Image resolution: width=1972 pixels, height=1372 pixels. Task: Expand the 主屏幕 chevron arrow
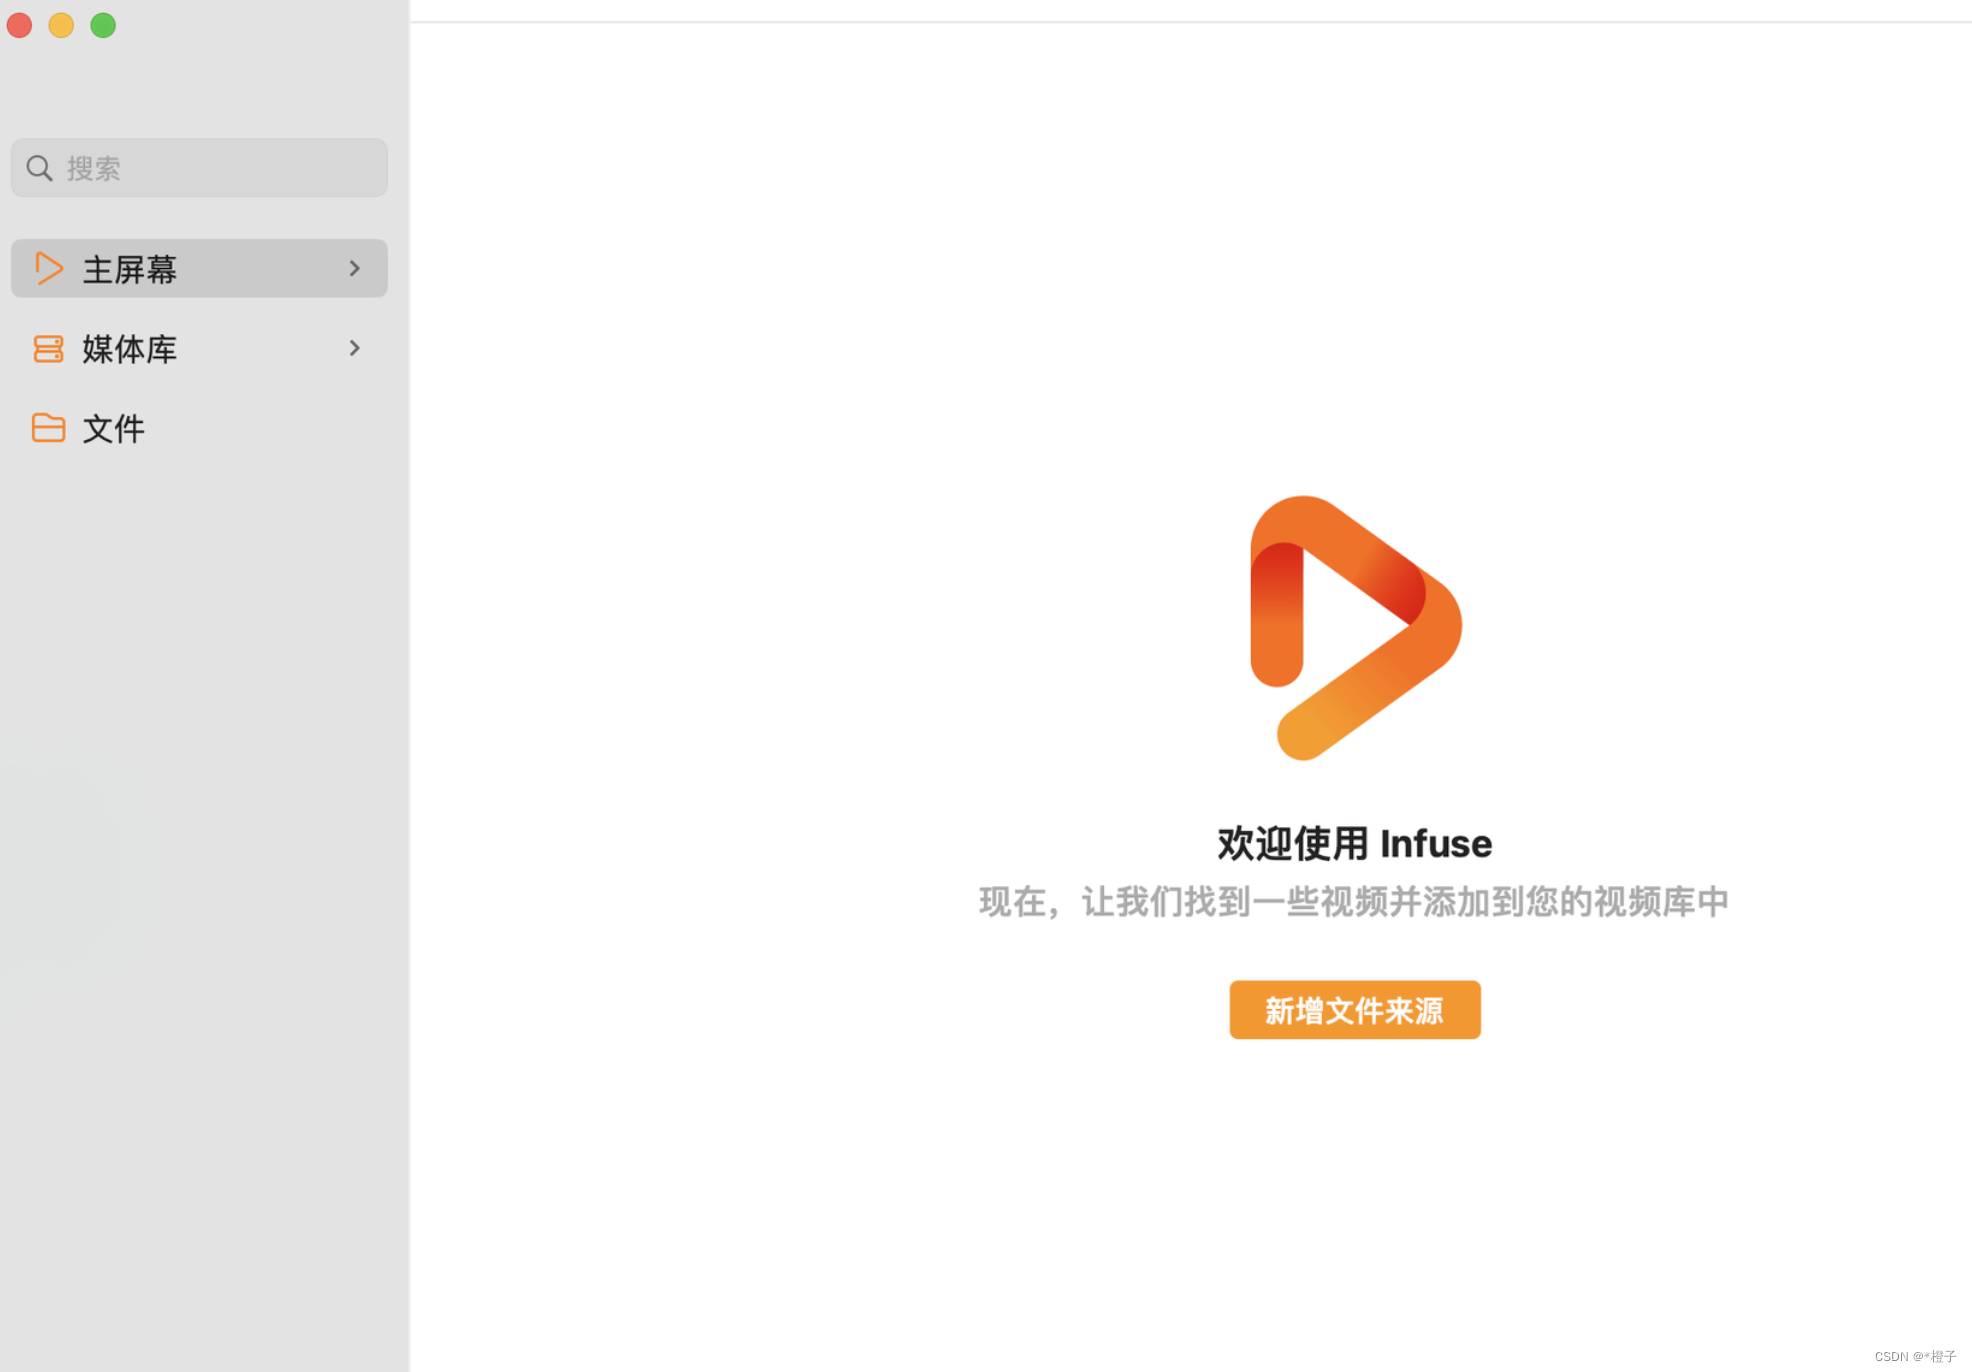354,268
